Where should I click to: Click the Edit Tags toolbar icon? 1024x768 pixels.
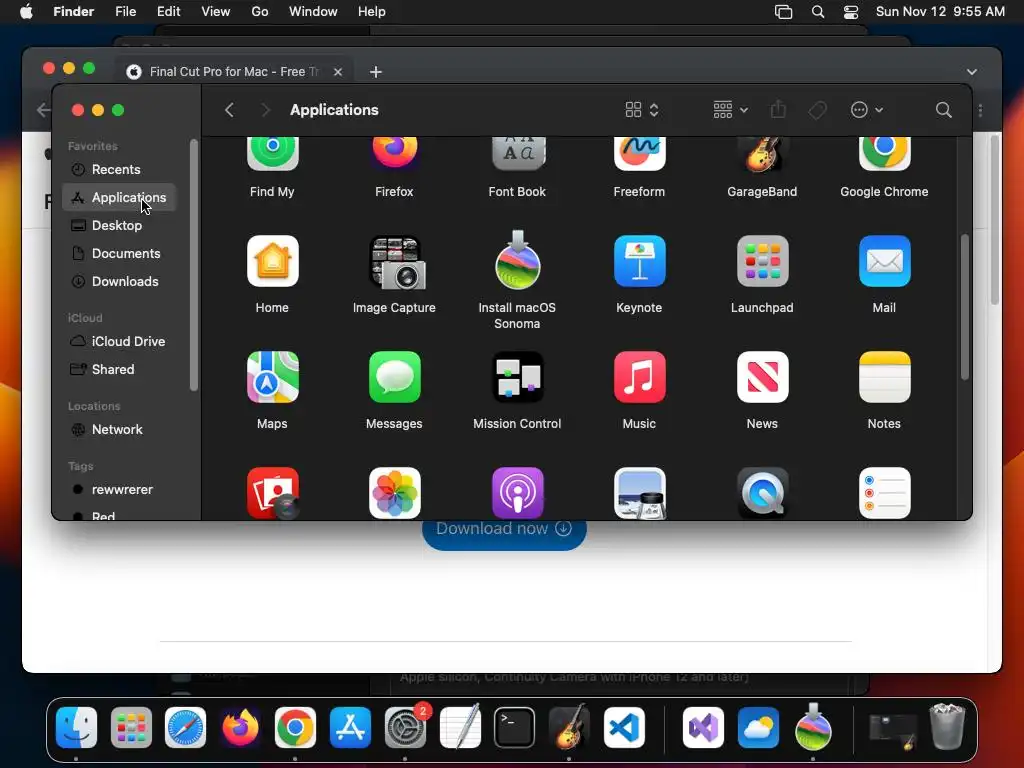tap(817, 110)
